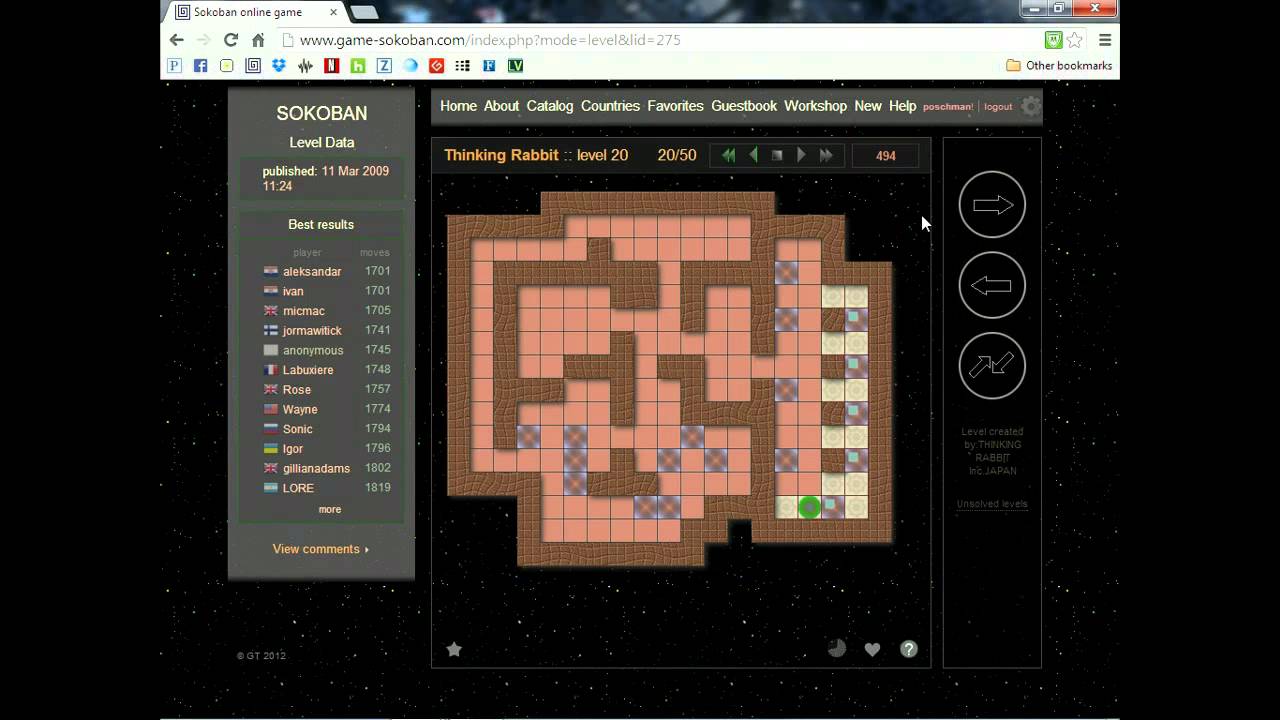Open the Sokoban spiral bookmark
Image resolution: width=1280 pixels, height=720 pixels.
[253, 66]
